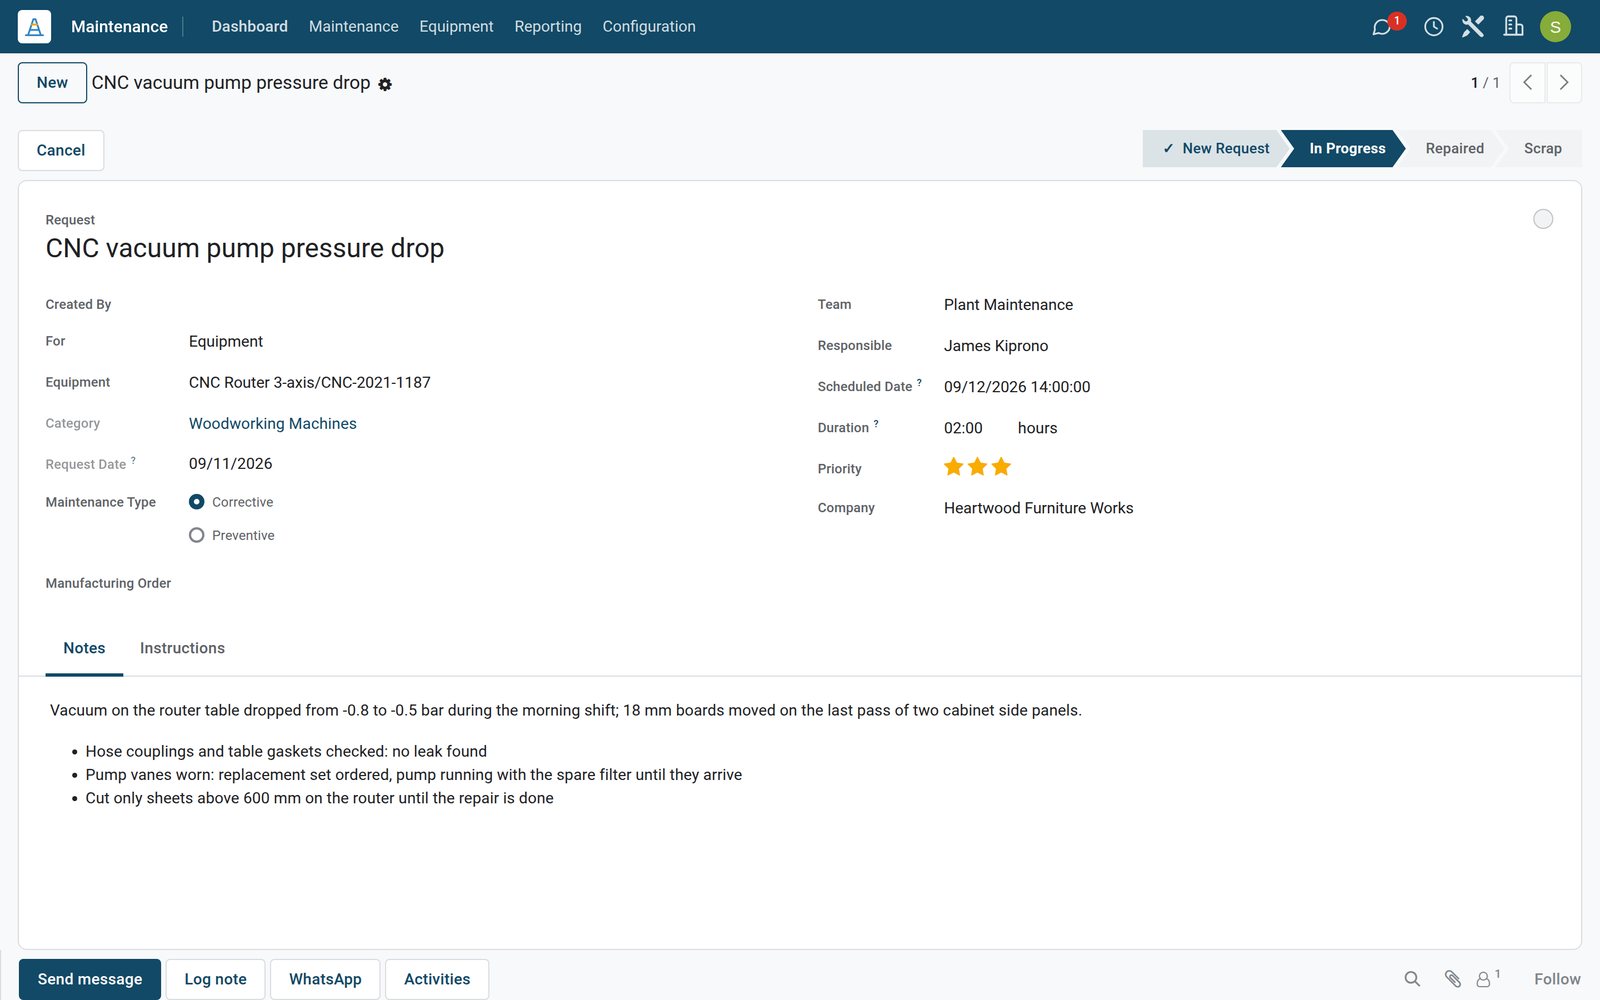This screenshot has height=1000, width=1600.
Task: Click the 'Pump vanes worn' bullet line
Action: point(414,775)
